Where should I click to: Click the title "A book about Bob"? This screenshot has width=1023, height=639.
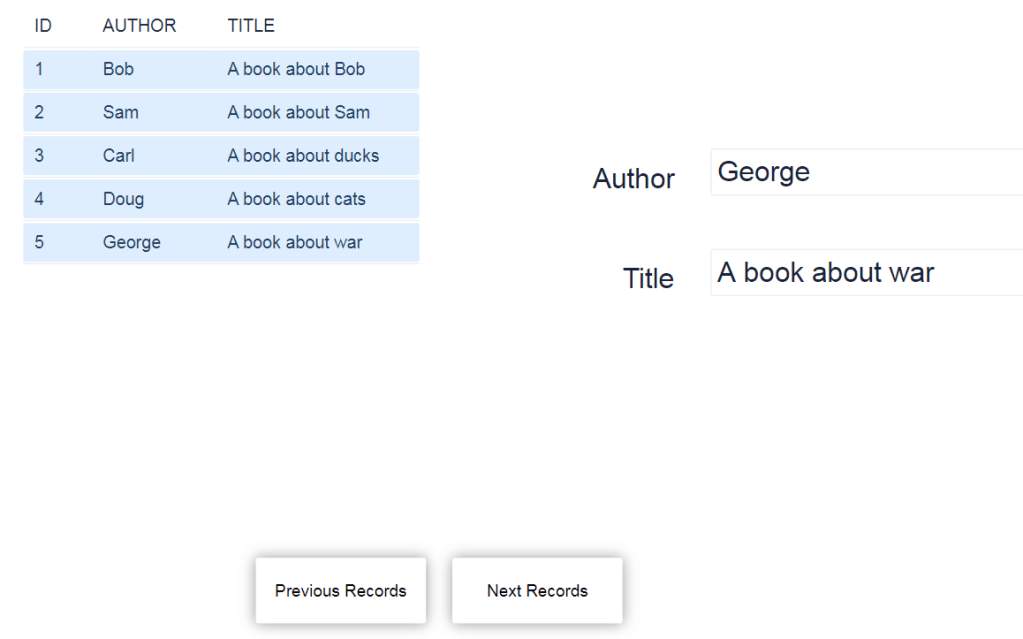[296, 69]
